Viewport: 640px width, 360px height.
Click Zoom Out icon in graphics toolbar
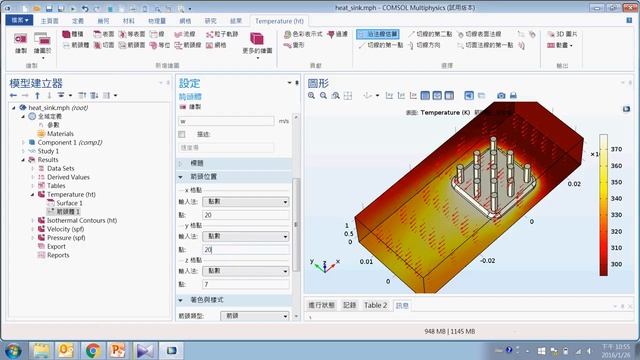[324, 96]
